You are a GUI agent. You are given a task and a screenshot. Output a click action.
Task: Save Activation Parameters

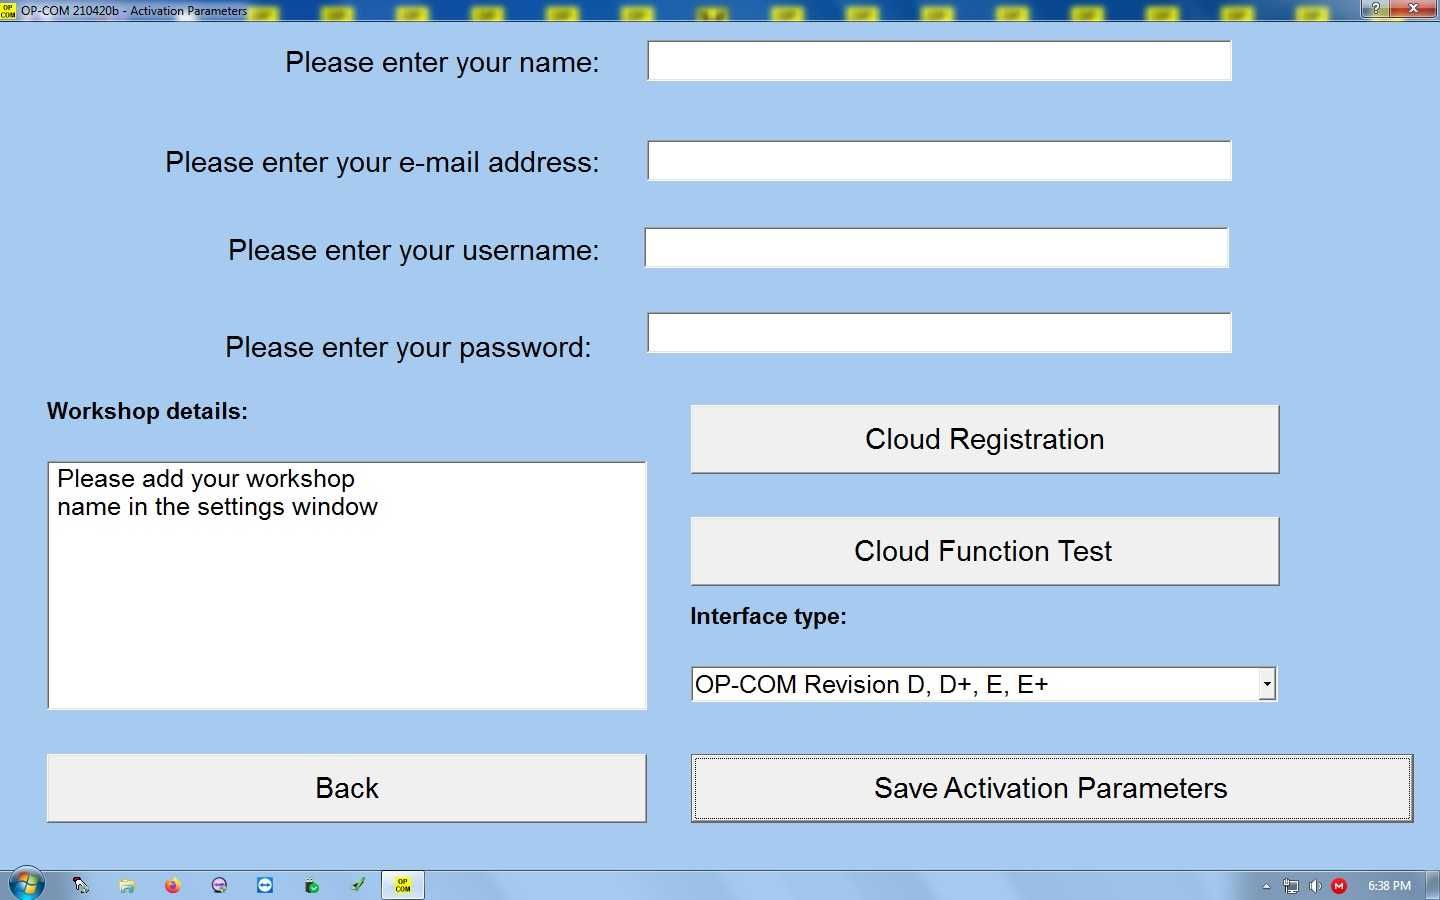[1052, 788]
